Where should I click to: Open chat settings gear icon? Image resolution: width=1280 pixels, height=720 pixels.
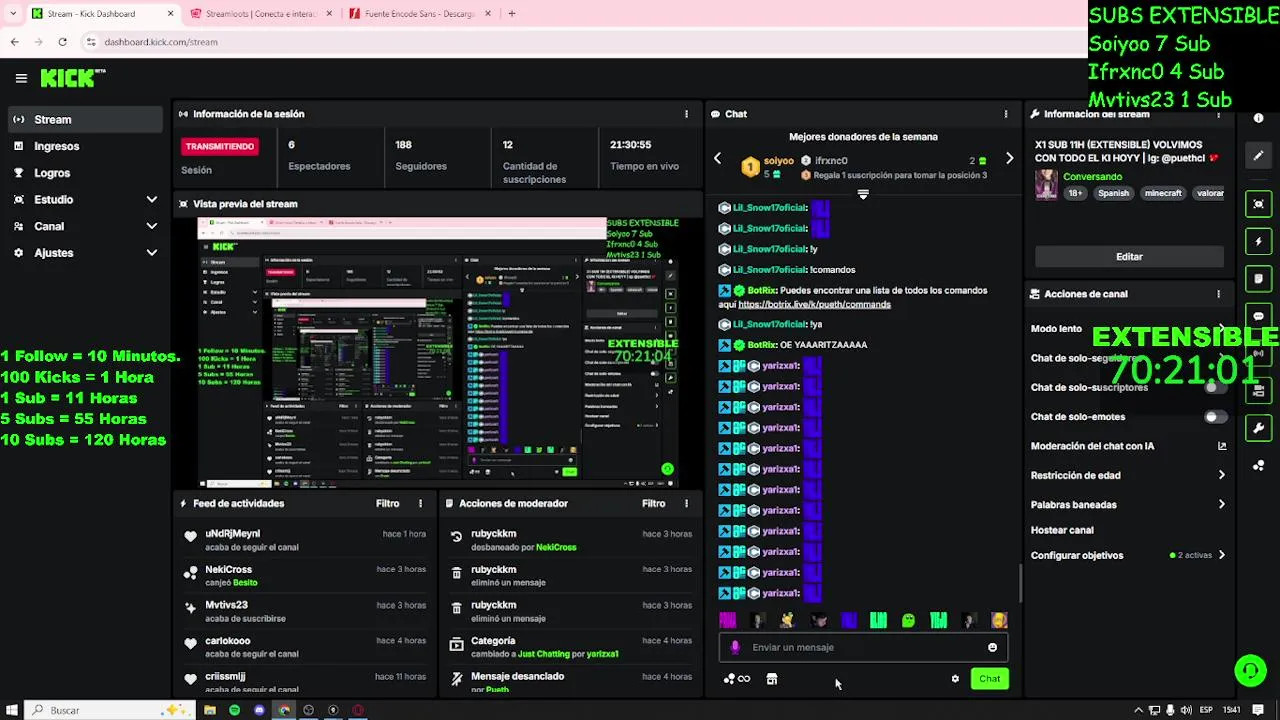click(955, 679)
